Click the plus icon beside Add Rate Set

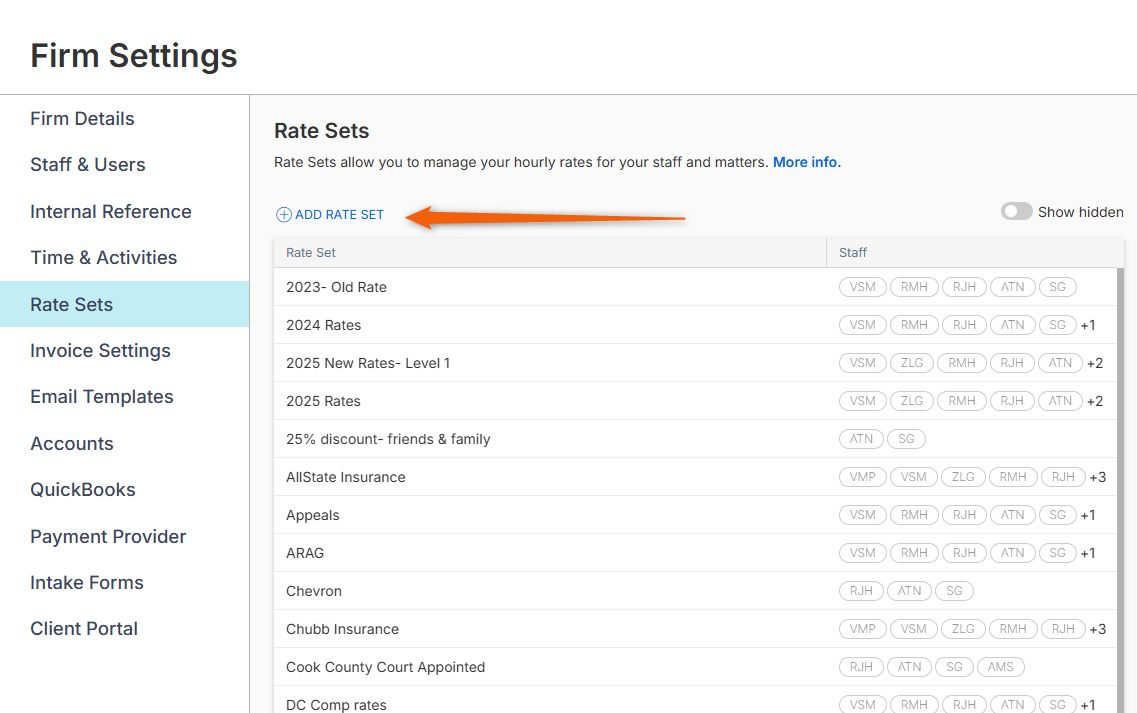click(x=284, y=215)
